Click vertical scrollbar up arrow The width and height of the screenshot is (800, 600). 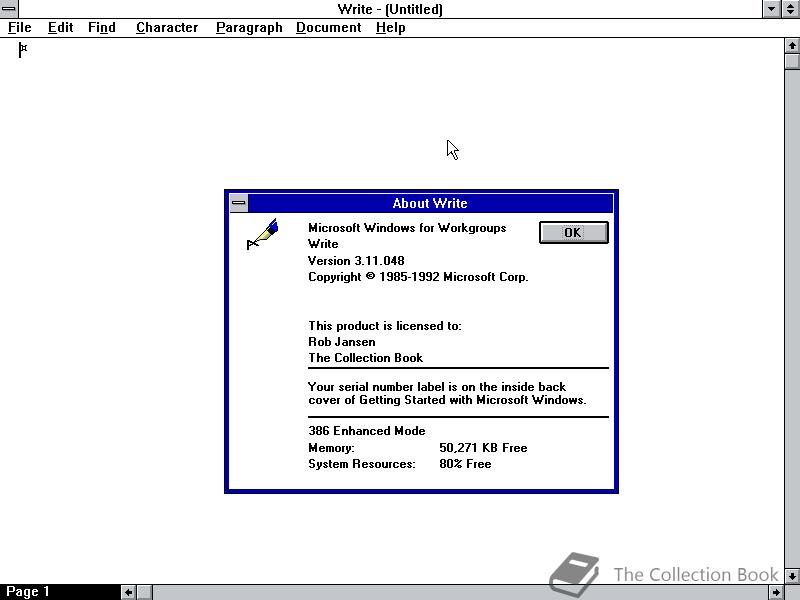(792, 46)
